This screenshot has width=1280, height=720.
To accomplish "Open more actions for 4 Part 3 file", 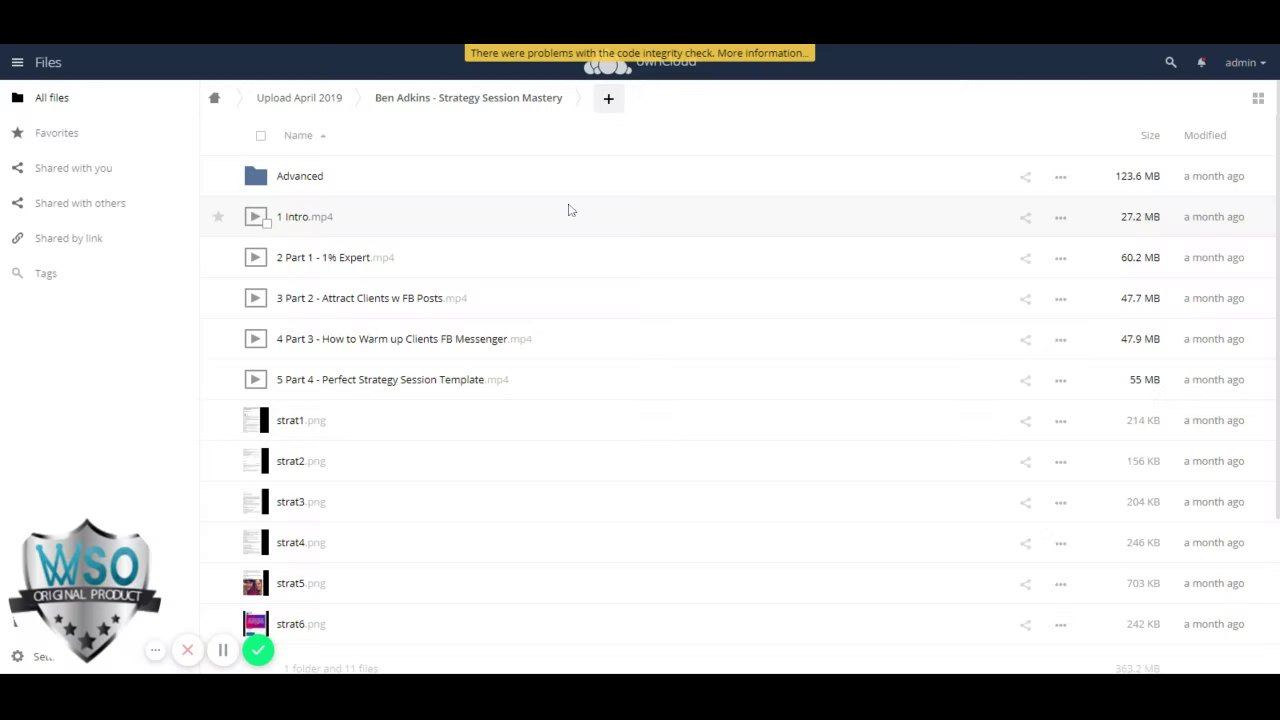I will [x=1060, y=340].
